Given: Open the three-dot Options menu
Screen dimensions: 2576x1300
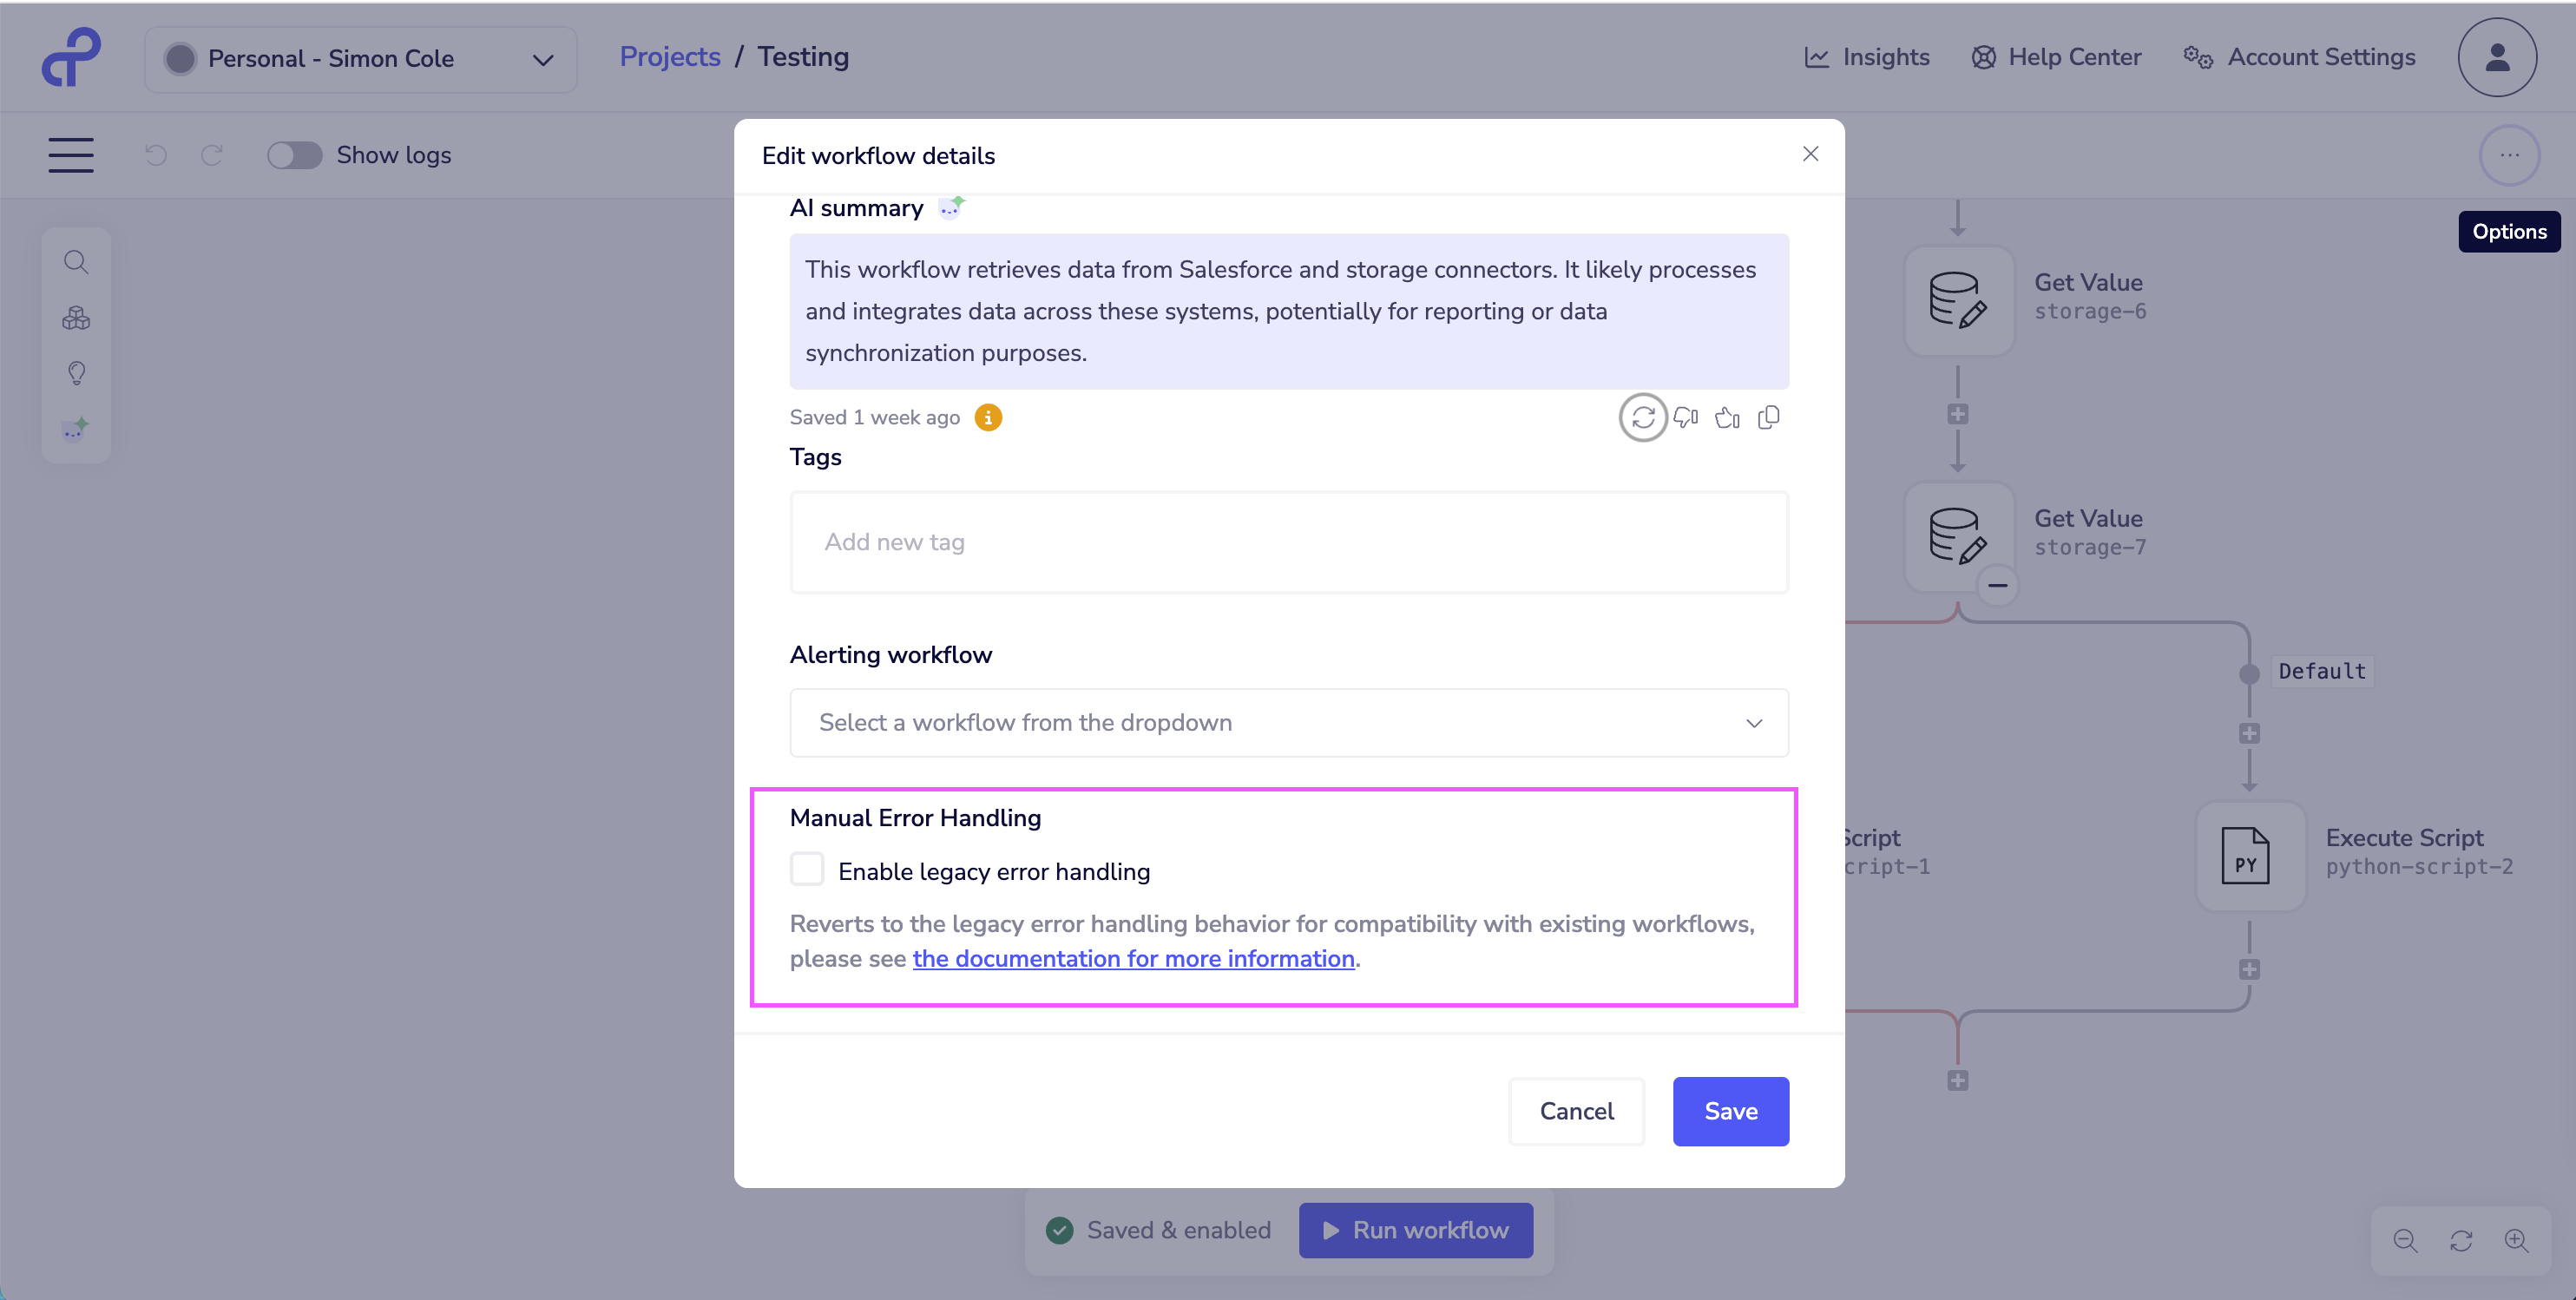Looking at the screenshot, I should click(2508, 155).
